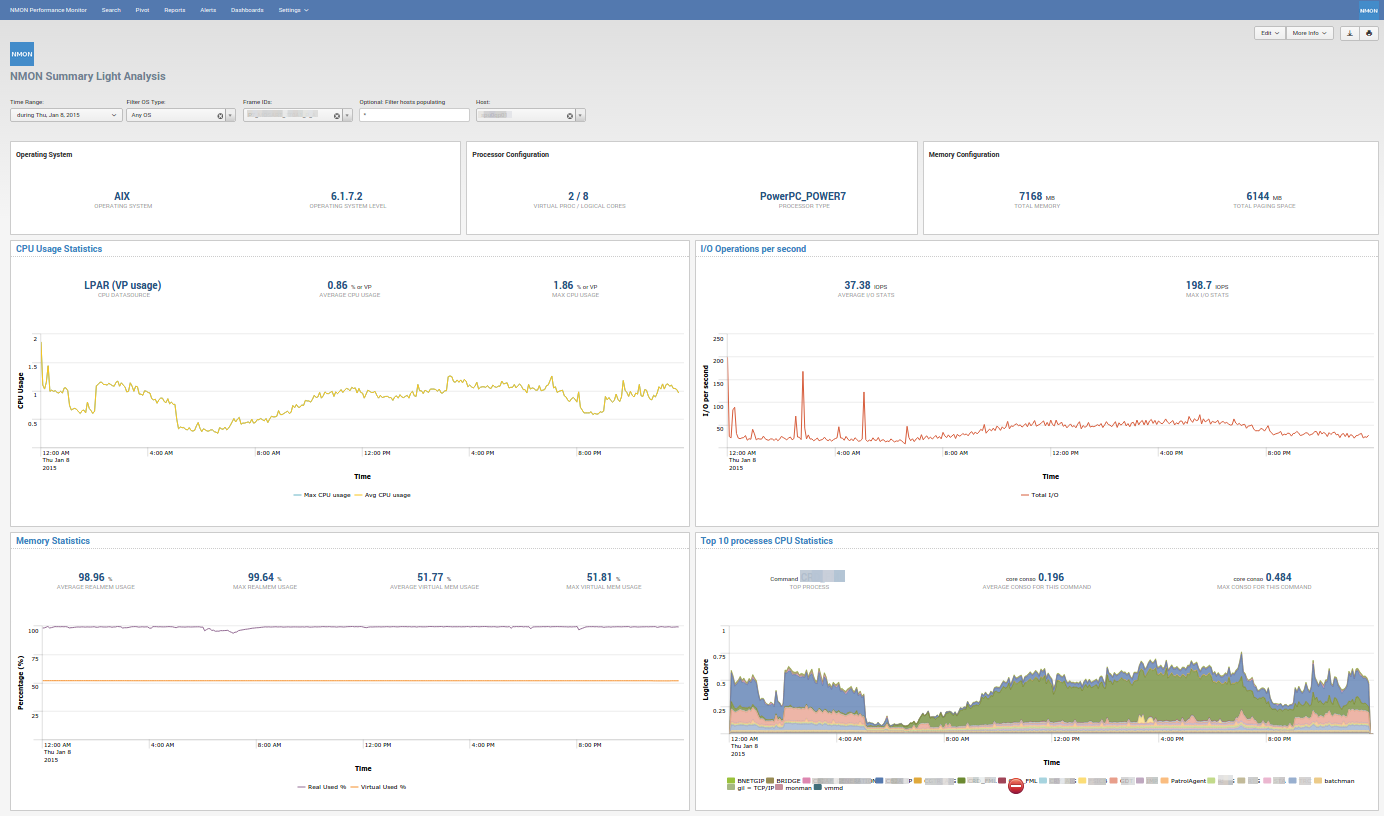Toggle Max CPU usage legend series
Viewport: 1384px width, 816px height.
click(x=322, y=495)
